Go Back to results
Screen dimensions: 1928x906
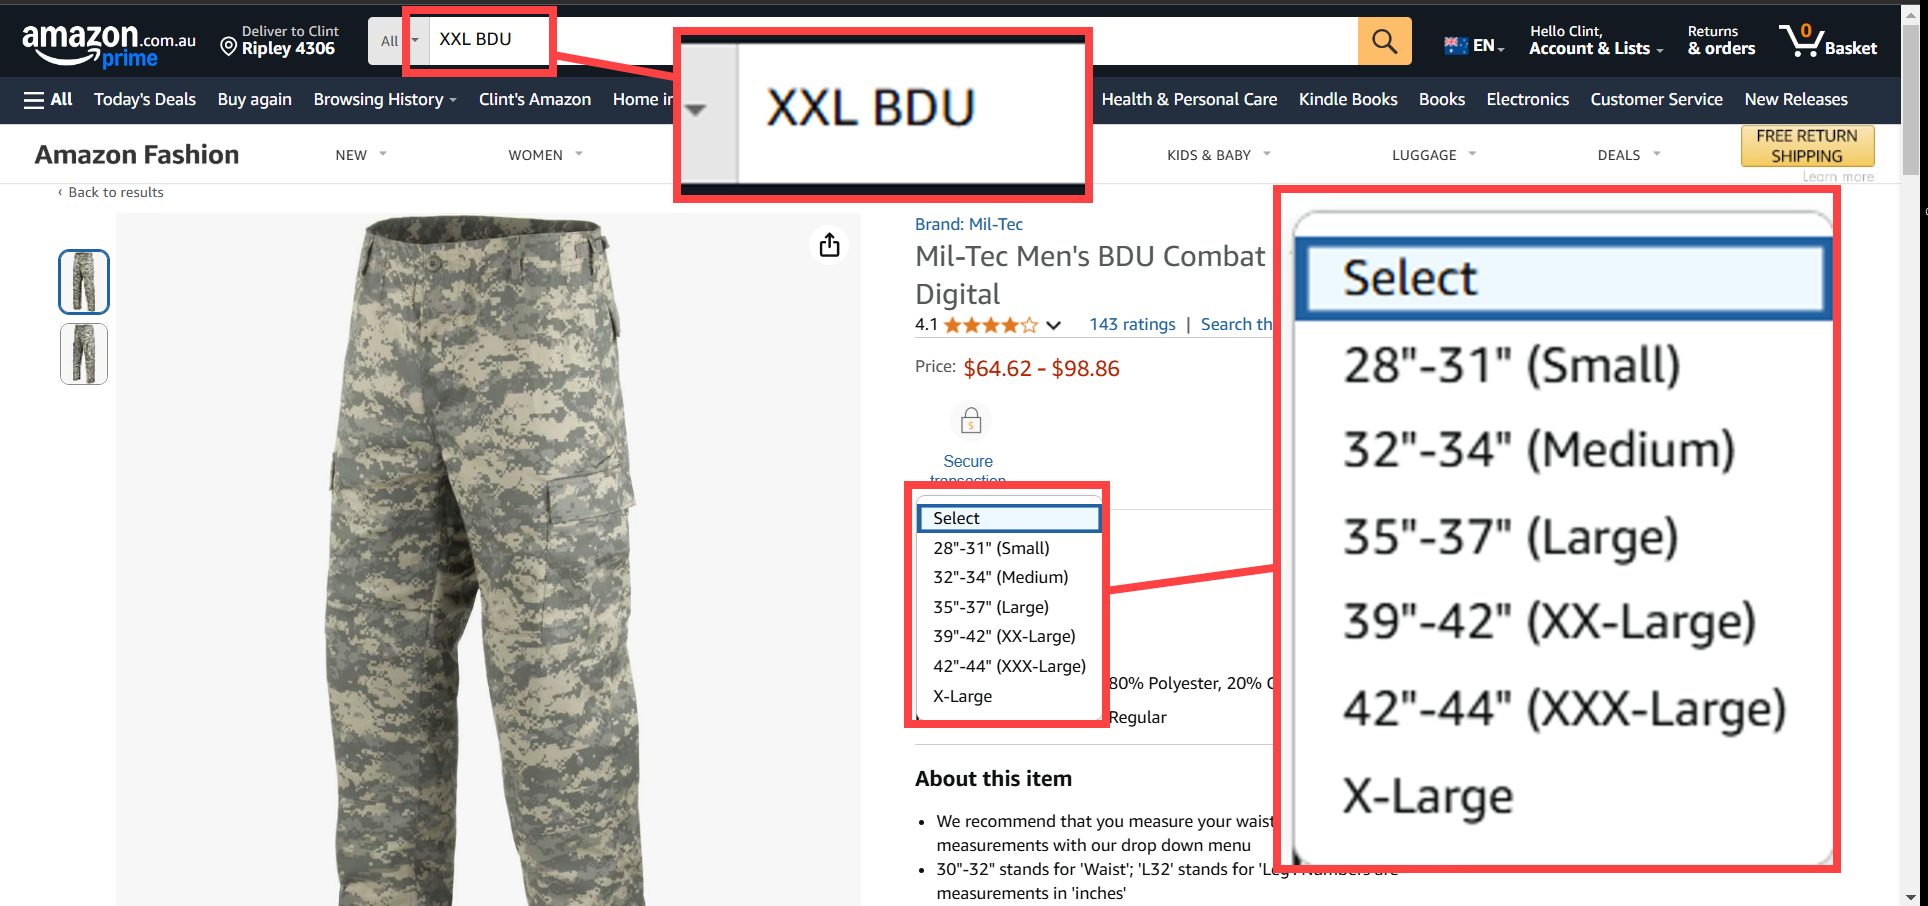tap(111, 192)
